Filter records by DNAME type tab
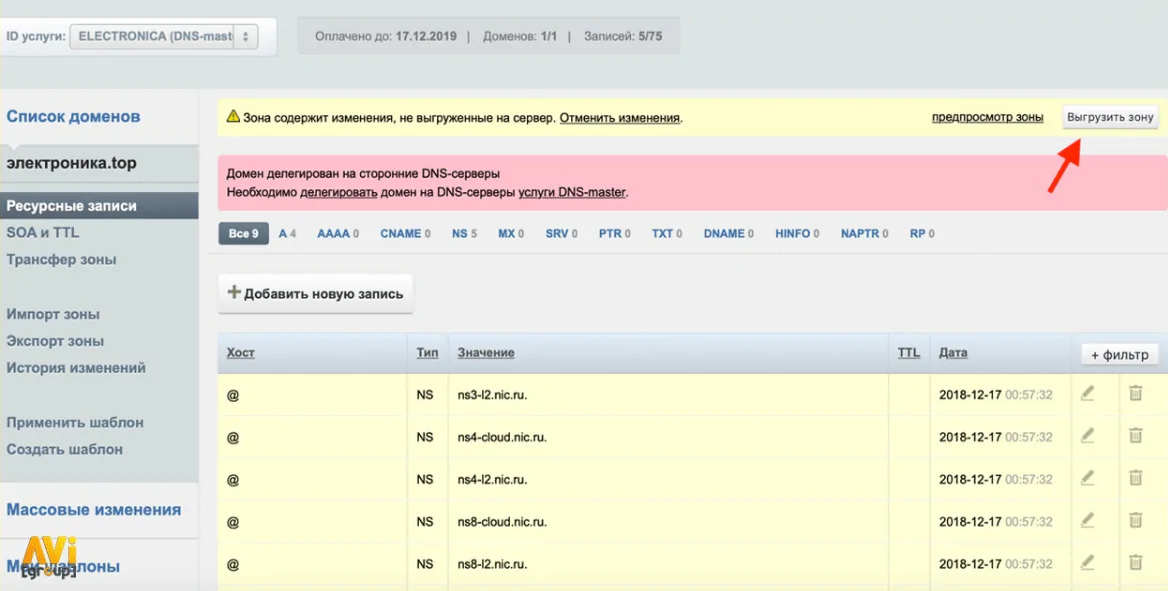 point(729,233)
